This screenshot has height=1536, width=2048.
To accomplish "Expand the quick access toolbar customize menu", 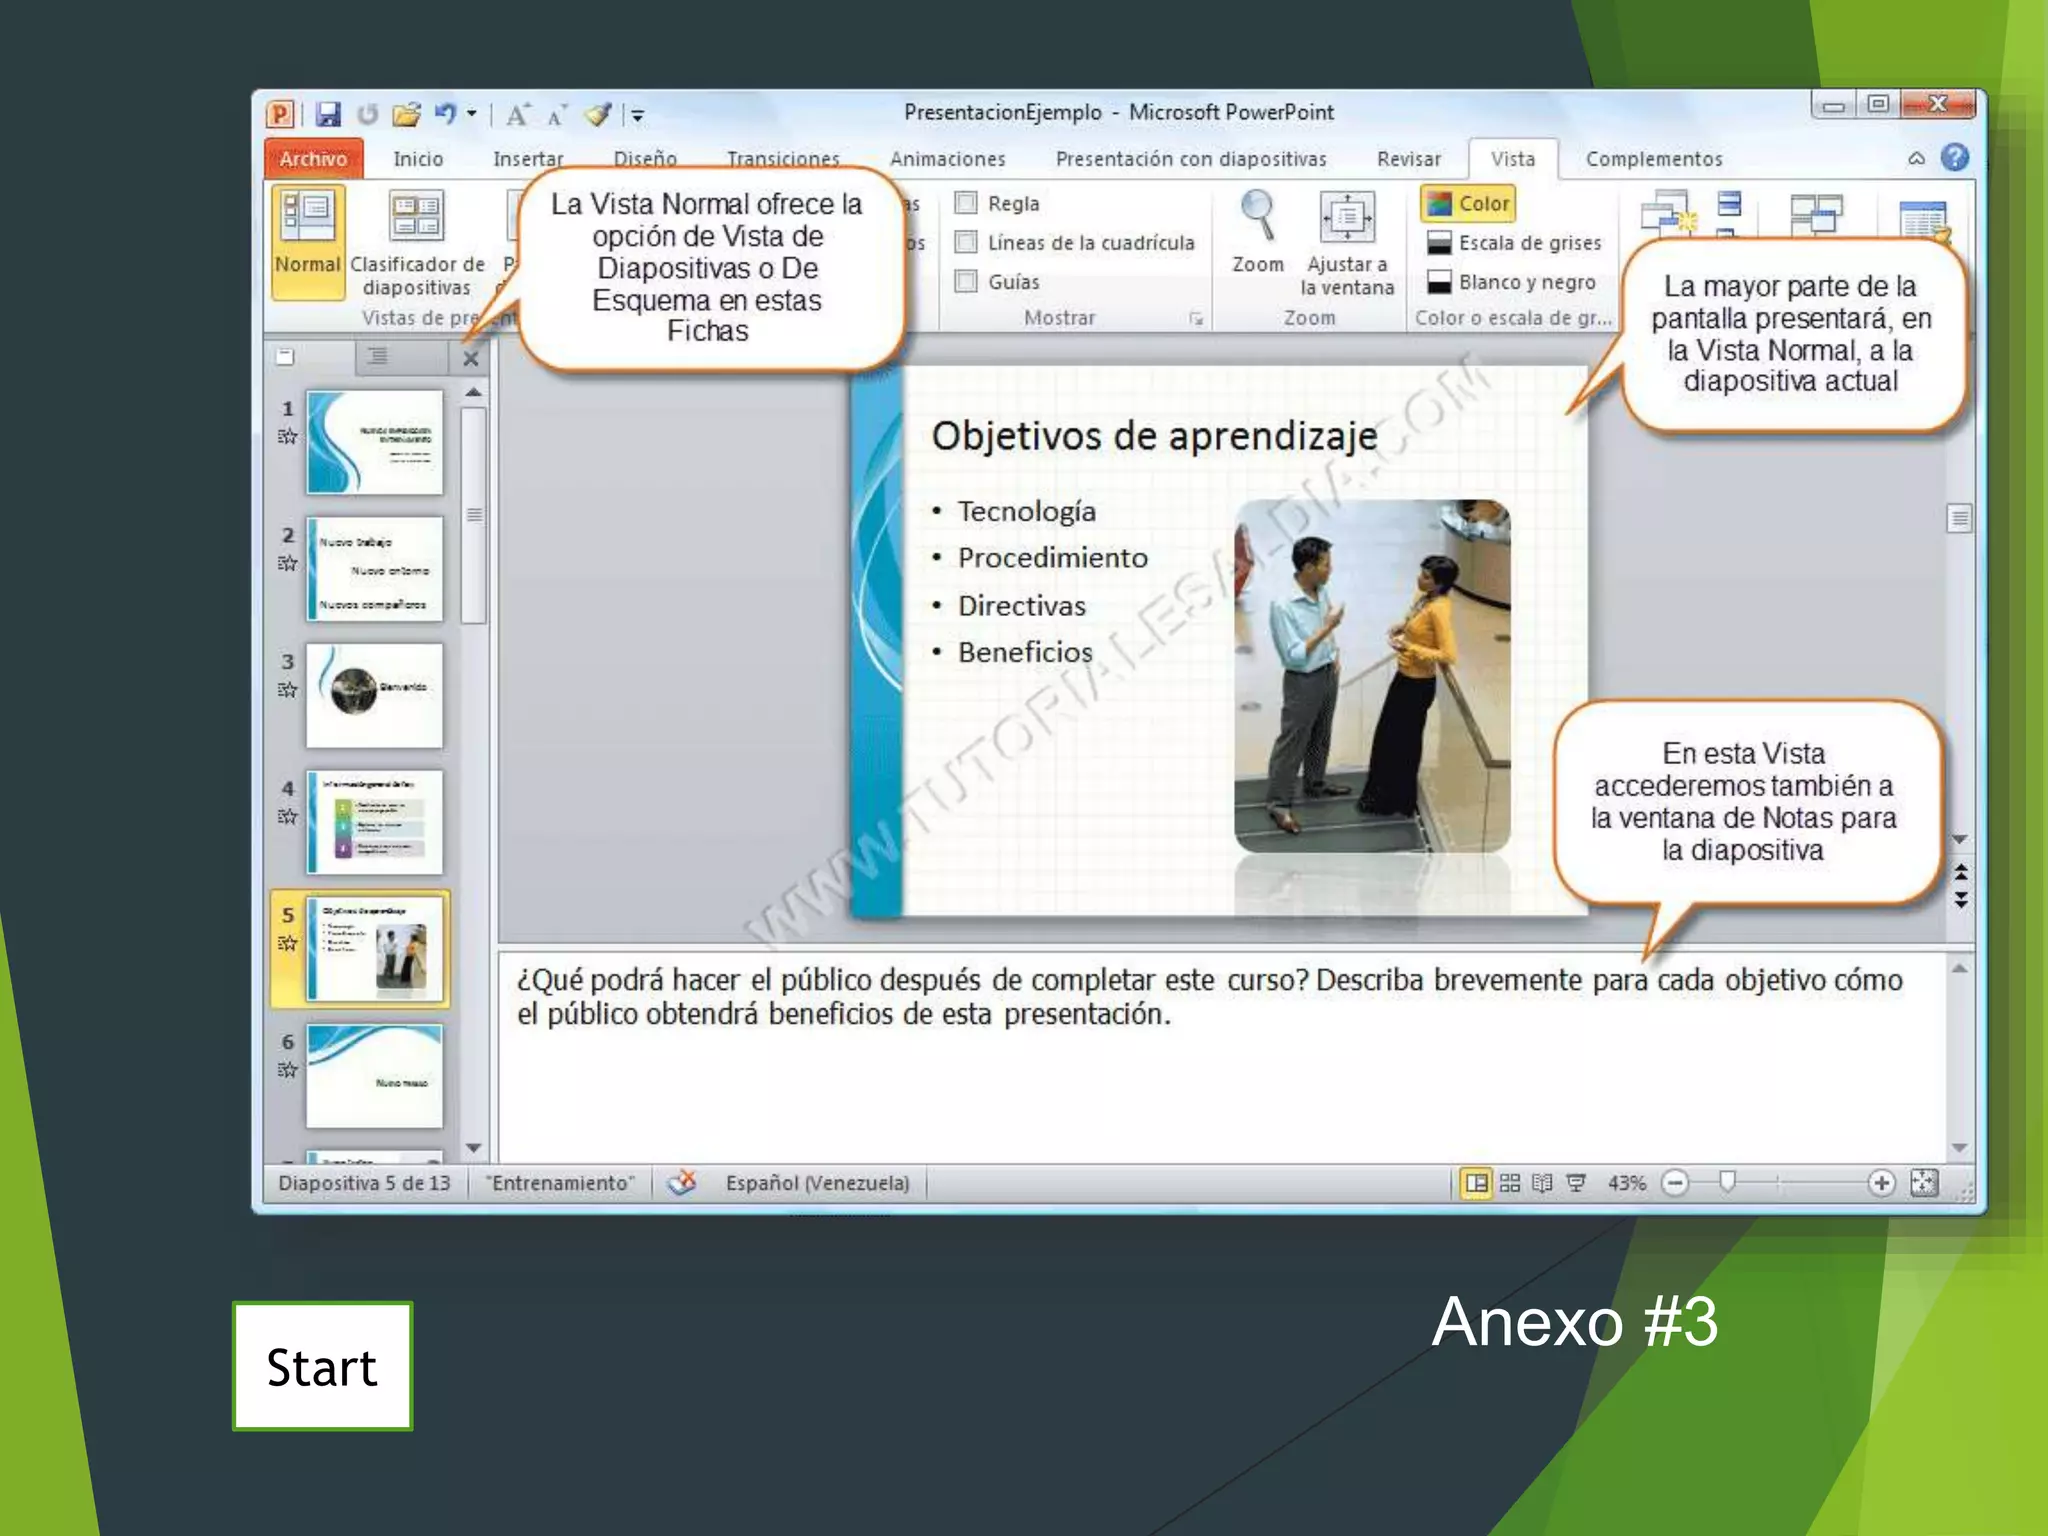I will (x=638, y=116).
